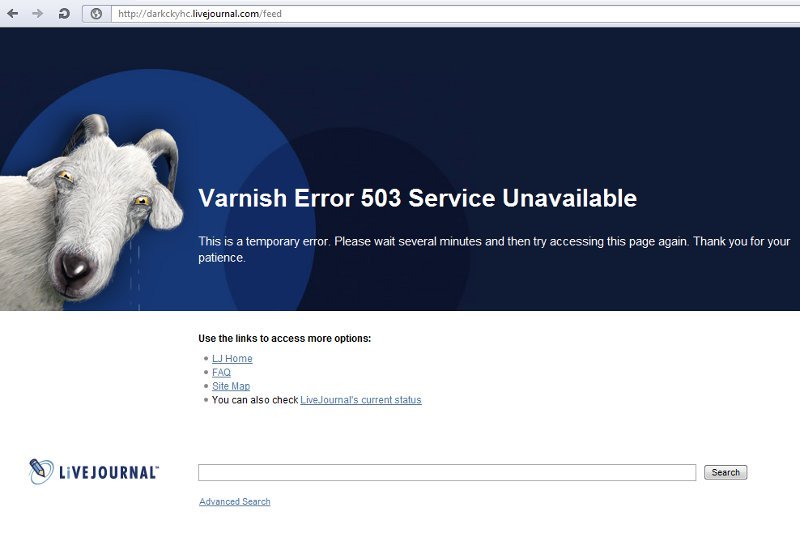Screen dimensions: 800x533
Task: Click the 'Use the links to access' text
Action: pos(285,338)
